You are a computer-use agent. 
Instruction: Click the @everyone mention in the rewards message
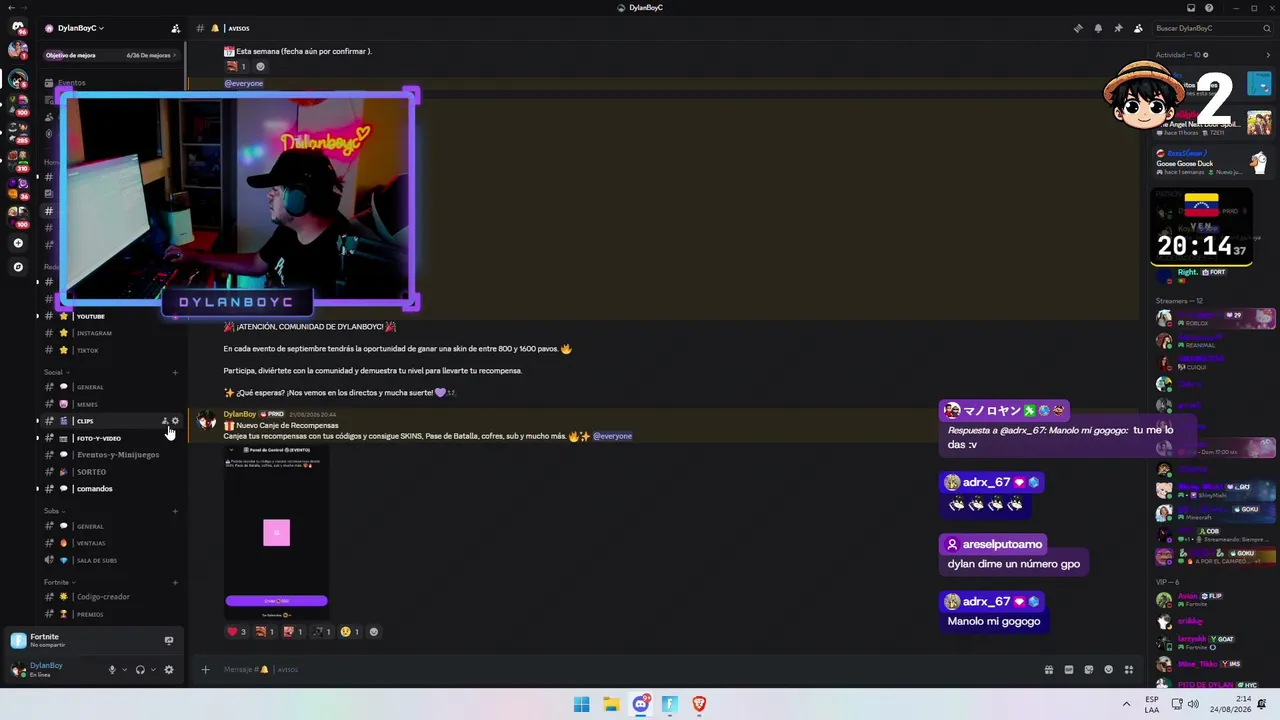tap(612, 436)
